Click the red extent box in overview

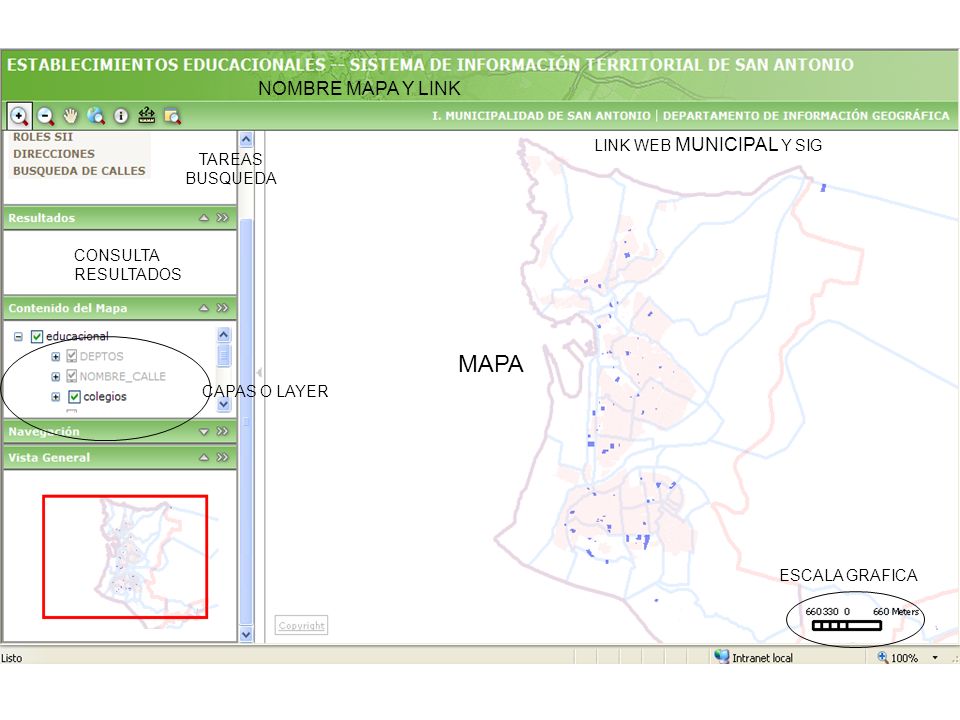click(125, 557)
